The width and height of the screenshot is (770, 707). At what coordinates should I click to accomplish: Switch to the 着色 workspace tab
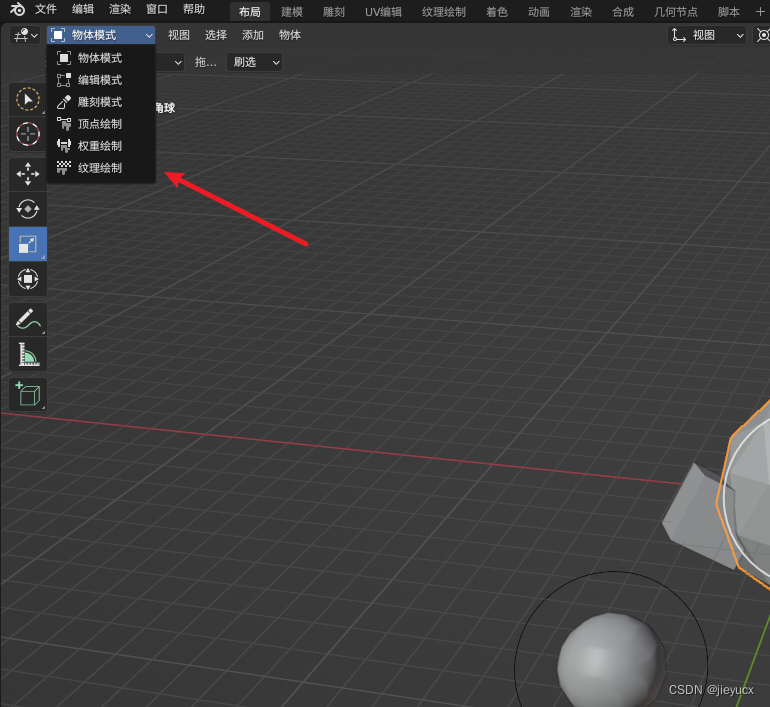point(496,12)
